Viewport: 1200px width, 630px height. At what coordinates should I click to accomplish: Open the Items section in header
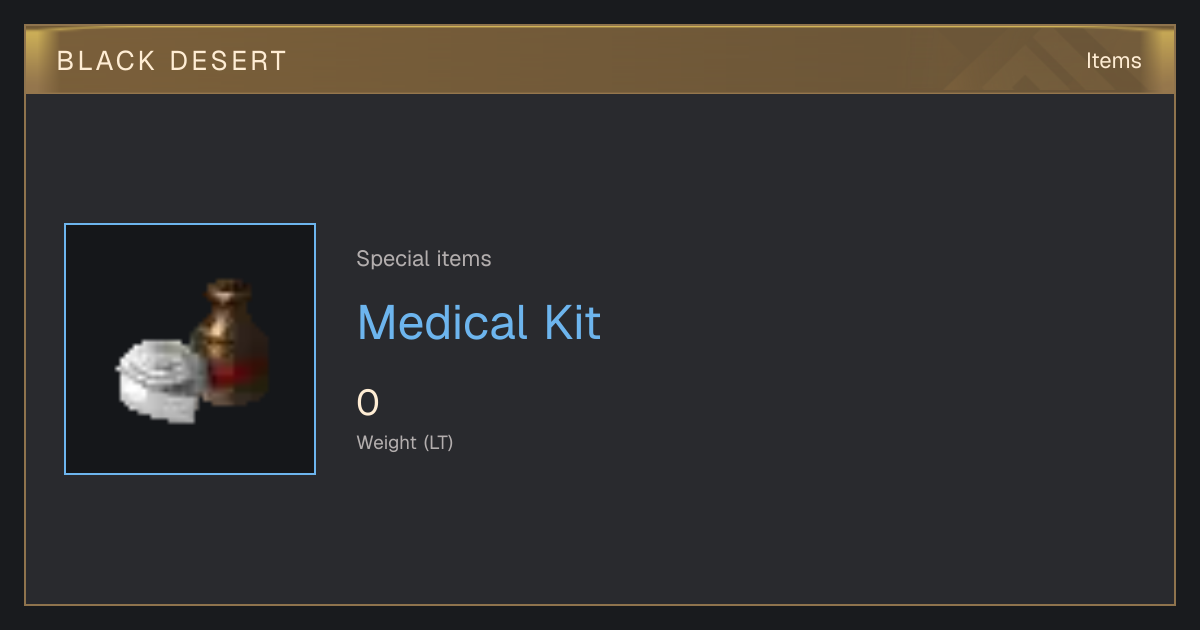point(1113,61)
